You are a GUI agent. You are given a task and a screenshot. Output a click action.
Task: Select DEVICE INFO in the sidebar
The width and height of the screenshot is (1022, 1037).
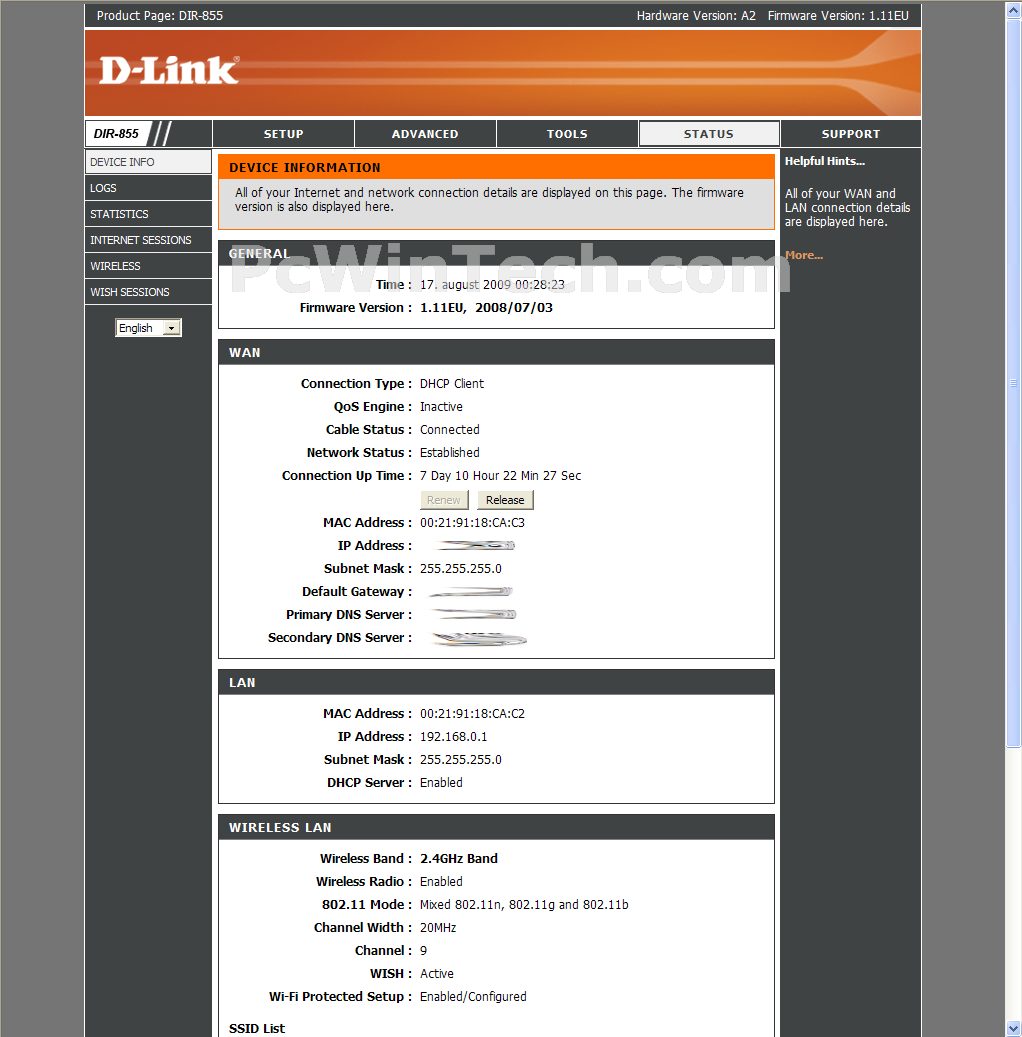148,162
